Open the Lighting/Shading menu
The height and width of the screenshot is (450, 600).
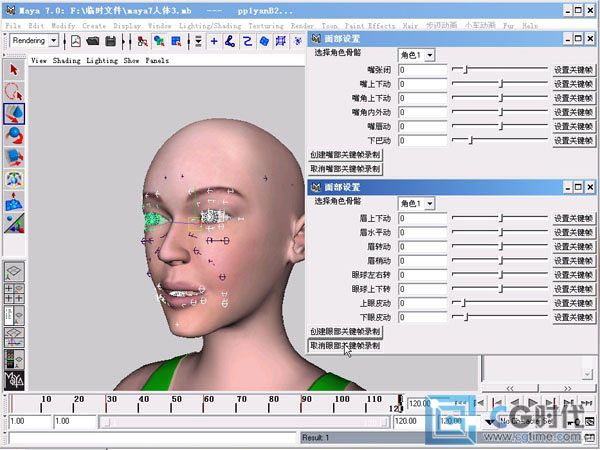pyautogui.click(x=210, y=26)
